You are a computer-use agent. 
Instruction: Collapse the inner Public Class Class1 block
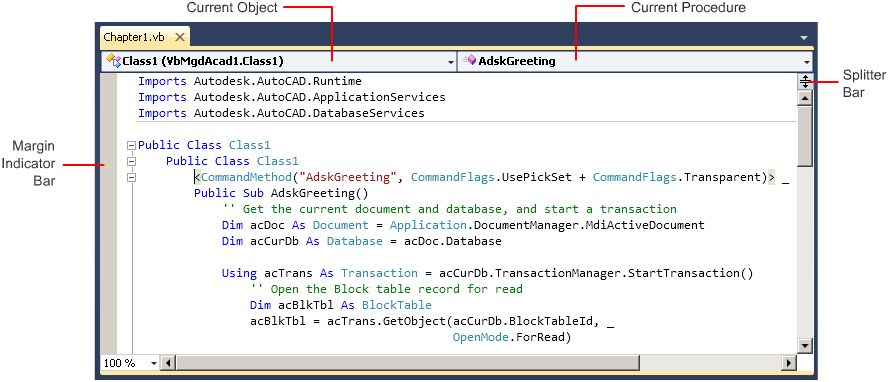(x=132, y=161)
